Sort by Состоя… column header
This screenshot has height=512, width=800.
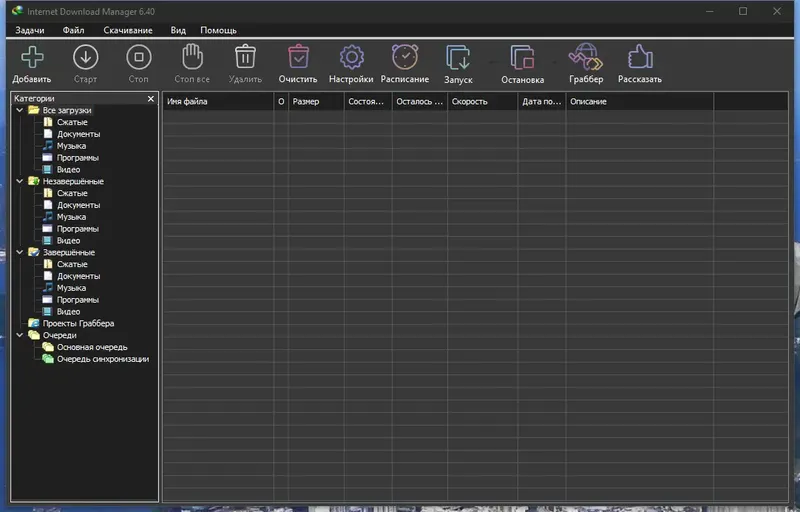[368, 101]
